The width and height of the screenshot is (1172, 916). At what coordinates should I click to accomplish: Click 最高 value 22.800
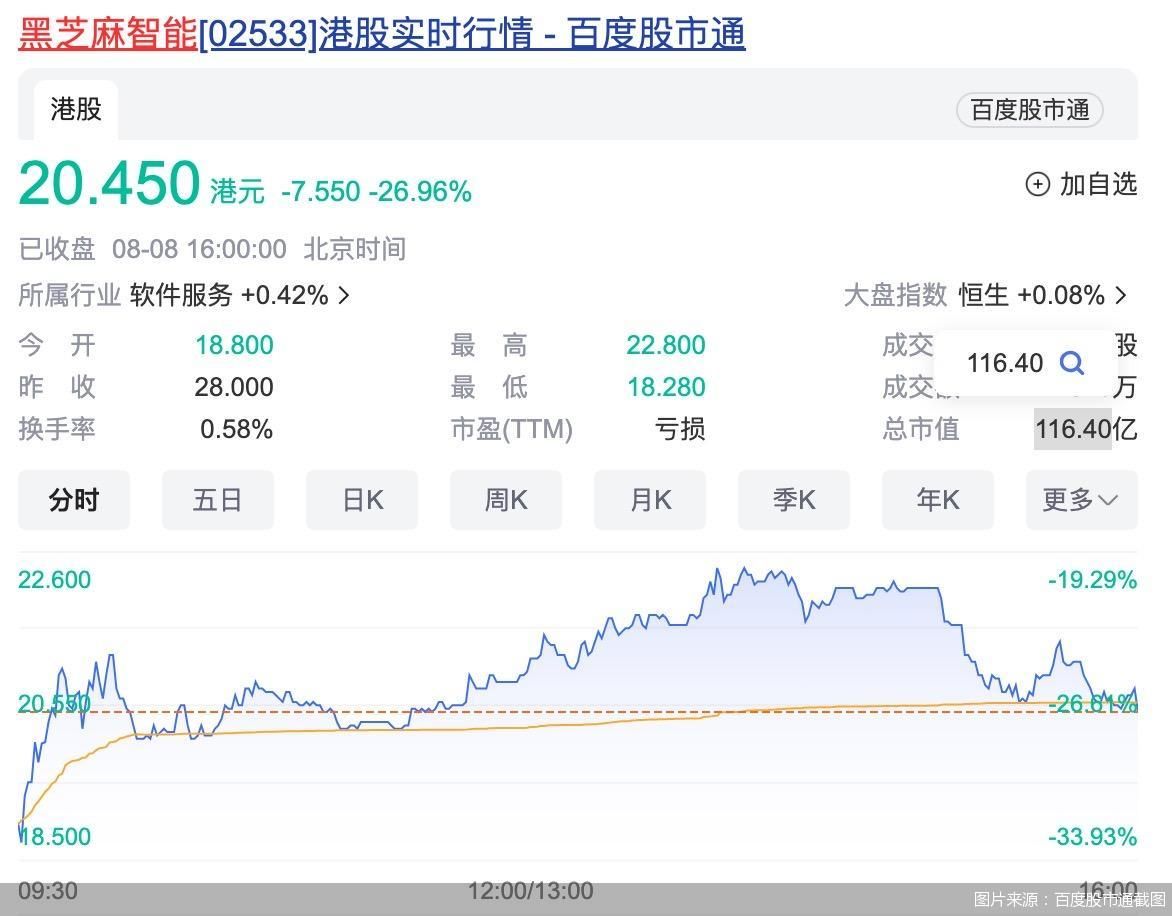point(665,345)
